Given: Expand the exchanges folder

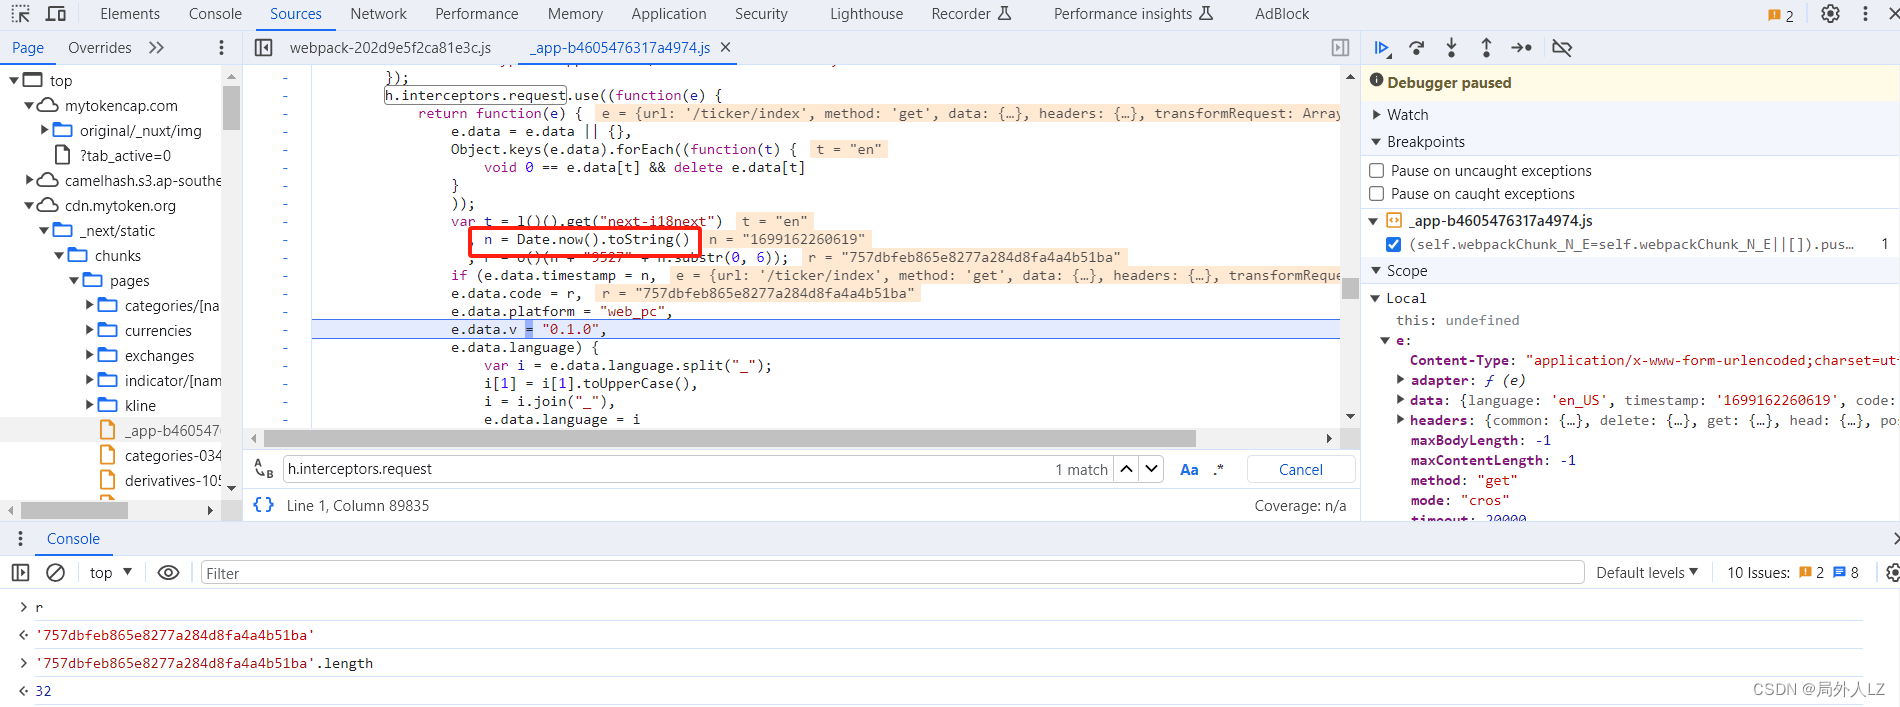Looking at the screenshot, I should pyautogui.click(x=90, y=355).
